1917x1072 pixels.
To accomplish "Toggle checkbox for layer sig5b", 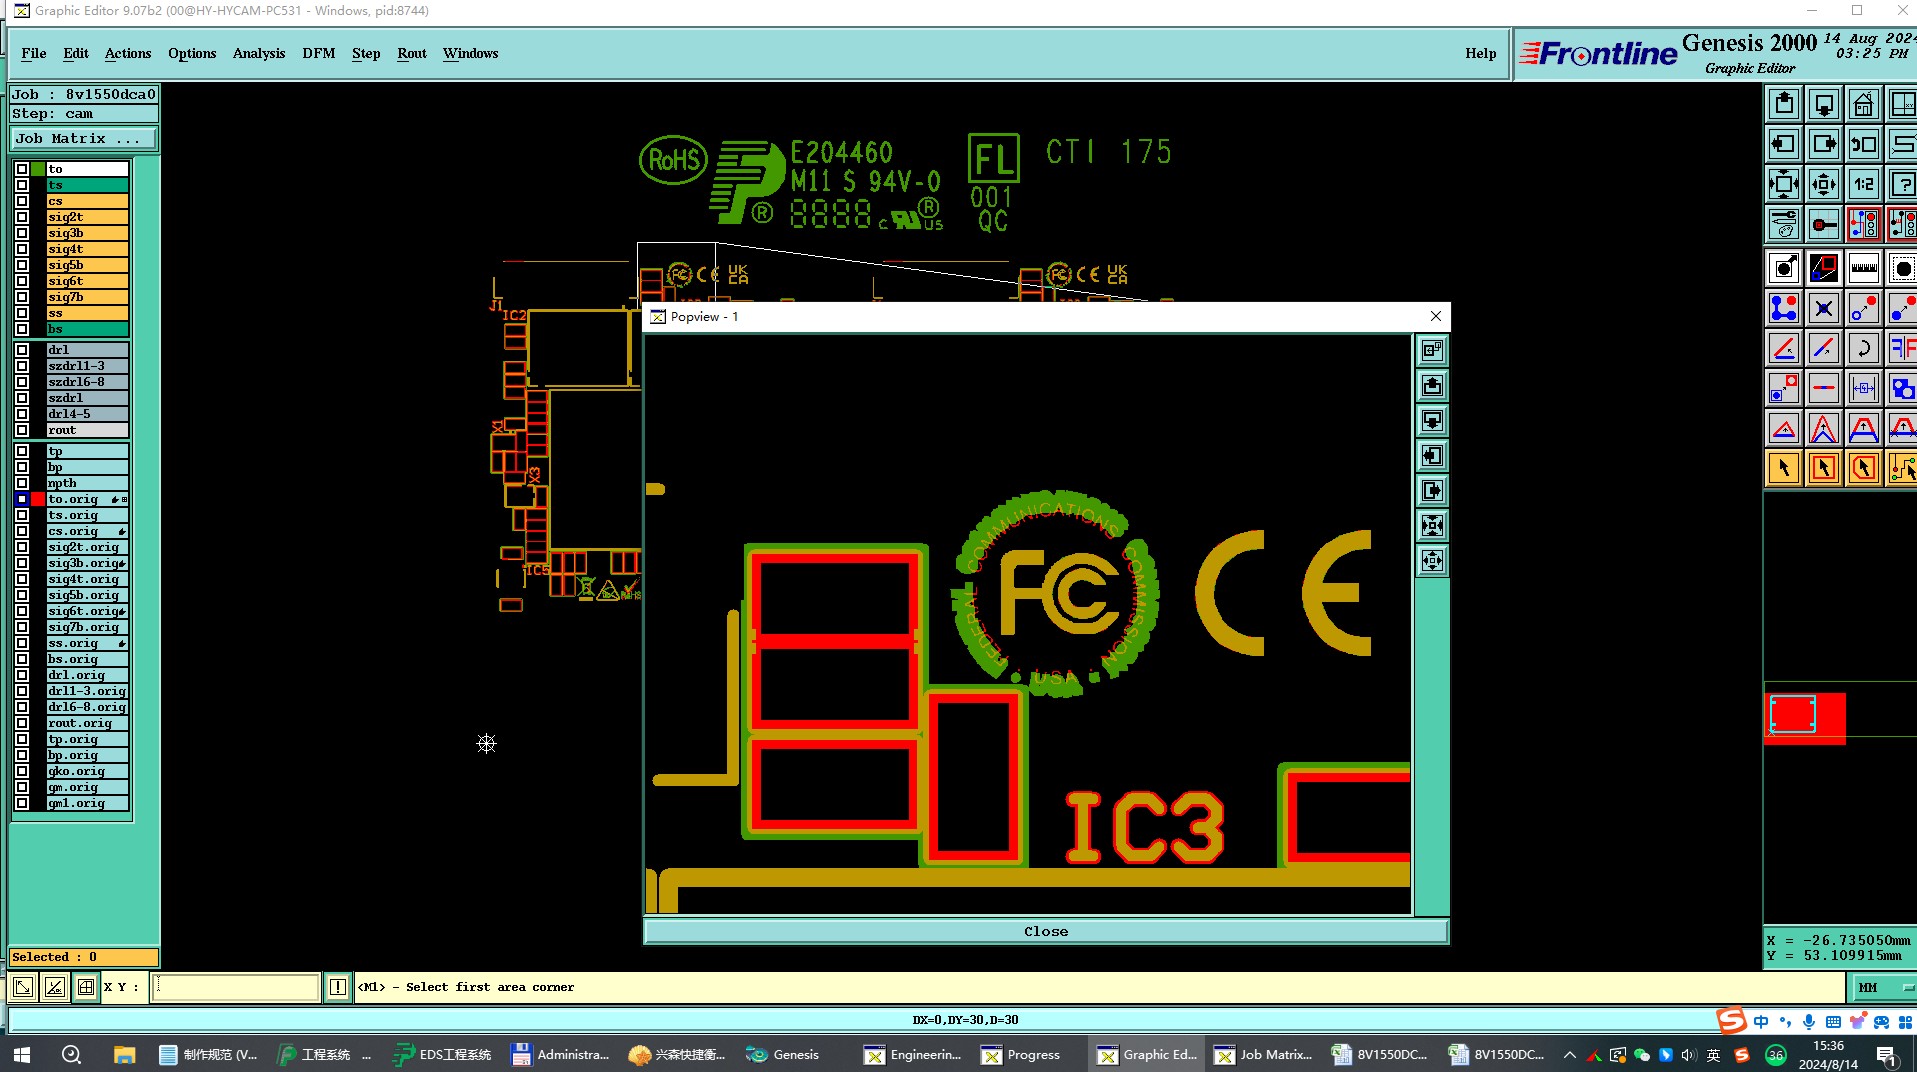I will (22, 265).
